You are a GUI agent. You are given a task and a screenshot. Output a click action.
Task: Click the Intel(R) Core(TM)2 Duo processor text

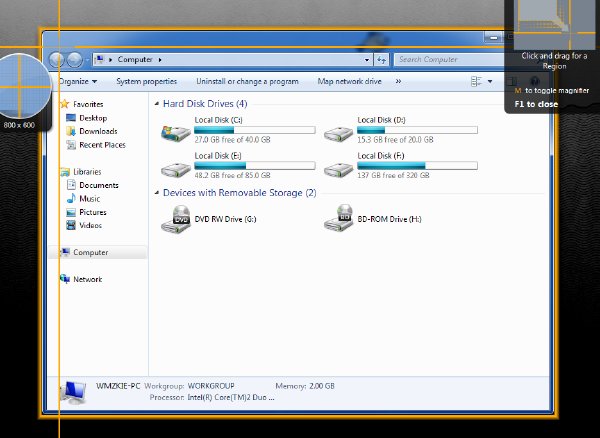click(231, 397)
